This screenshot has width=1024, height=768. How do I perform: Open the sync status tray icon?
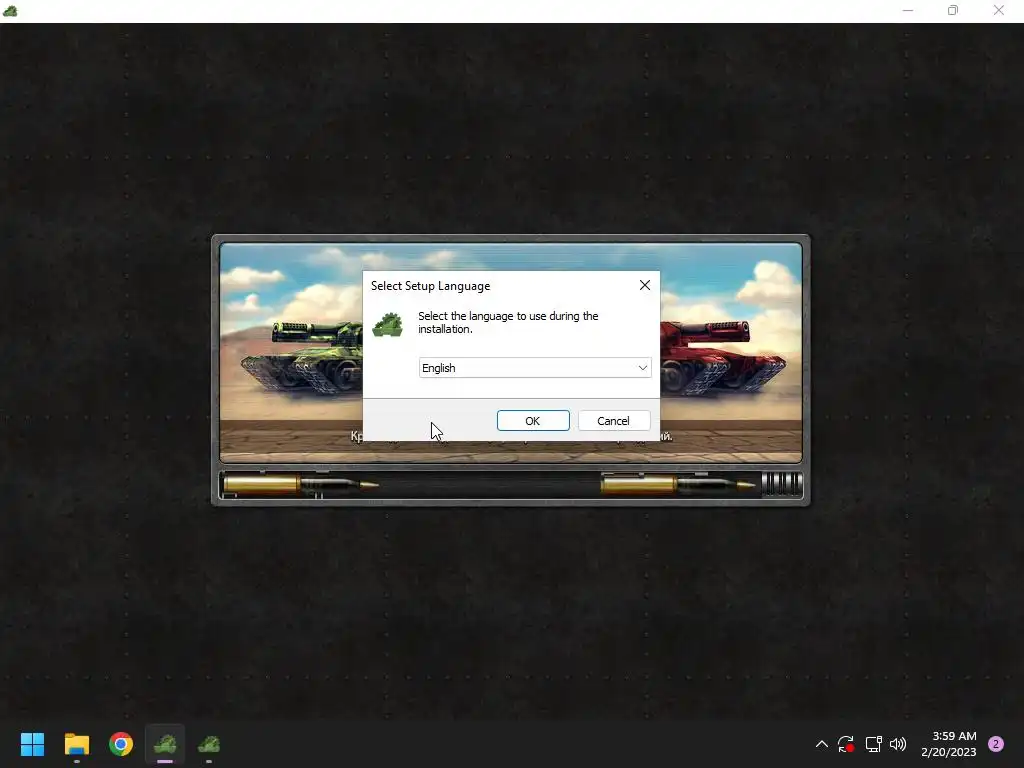pos(846,744)
